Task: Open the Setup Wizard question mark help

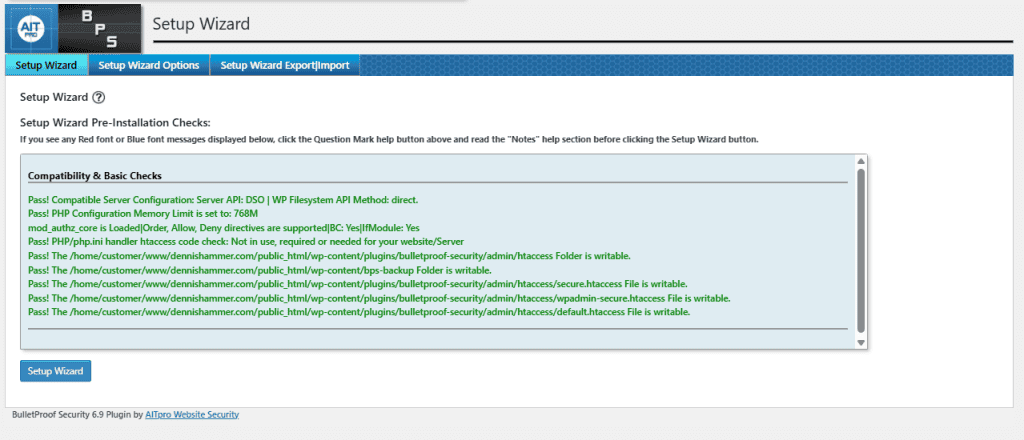Action: pos(99,97)
